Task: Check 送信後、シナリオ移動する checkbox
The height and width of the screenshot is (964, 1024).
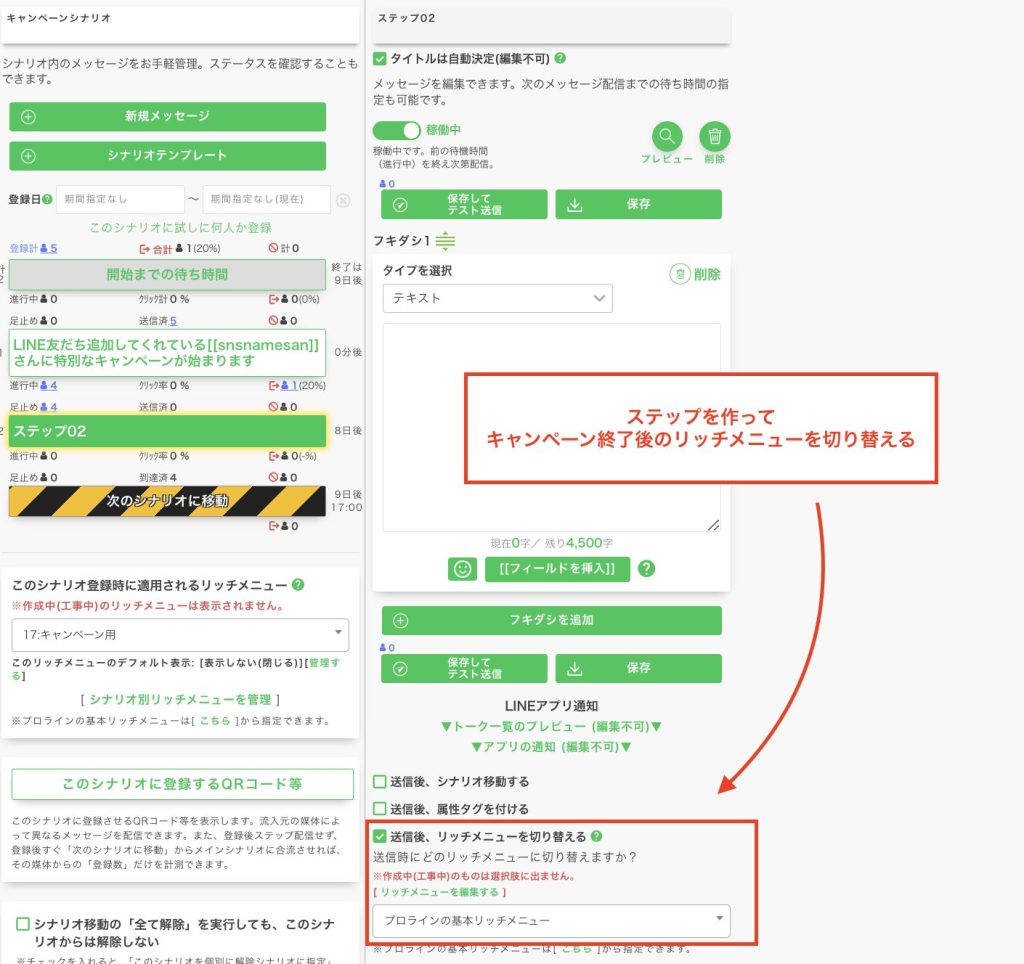Action: tap(380, 782)
